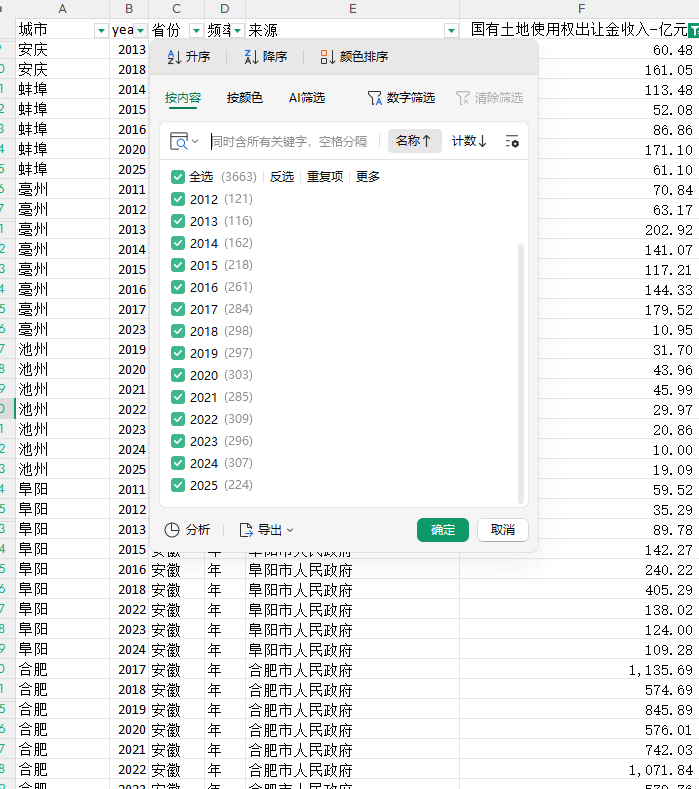Open 省份 column filter dropdown
Viewport: 699px width, 789px height.
196,31
